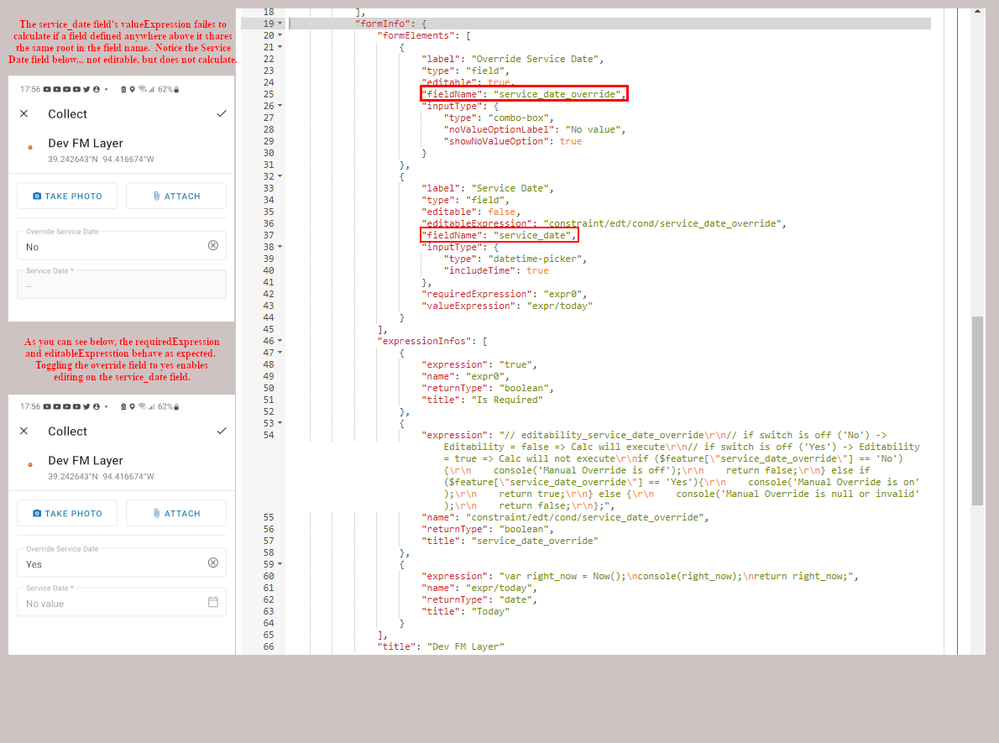Open the calendar picker icon in the Service Date field
Image resolution: width=999 pixels, height=743 pixels.
(213, 602)
